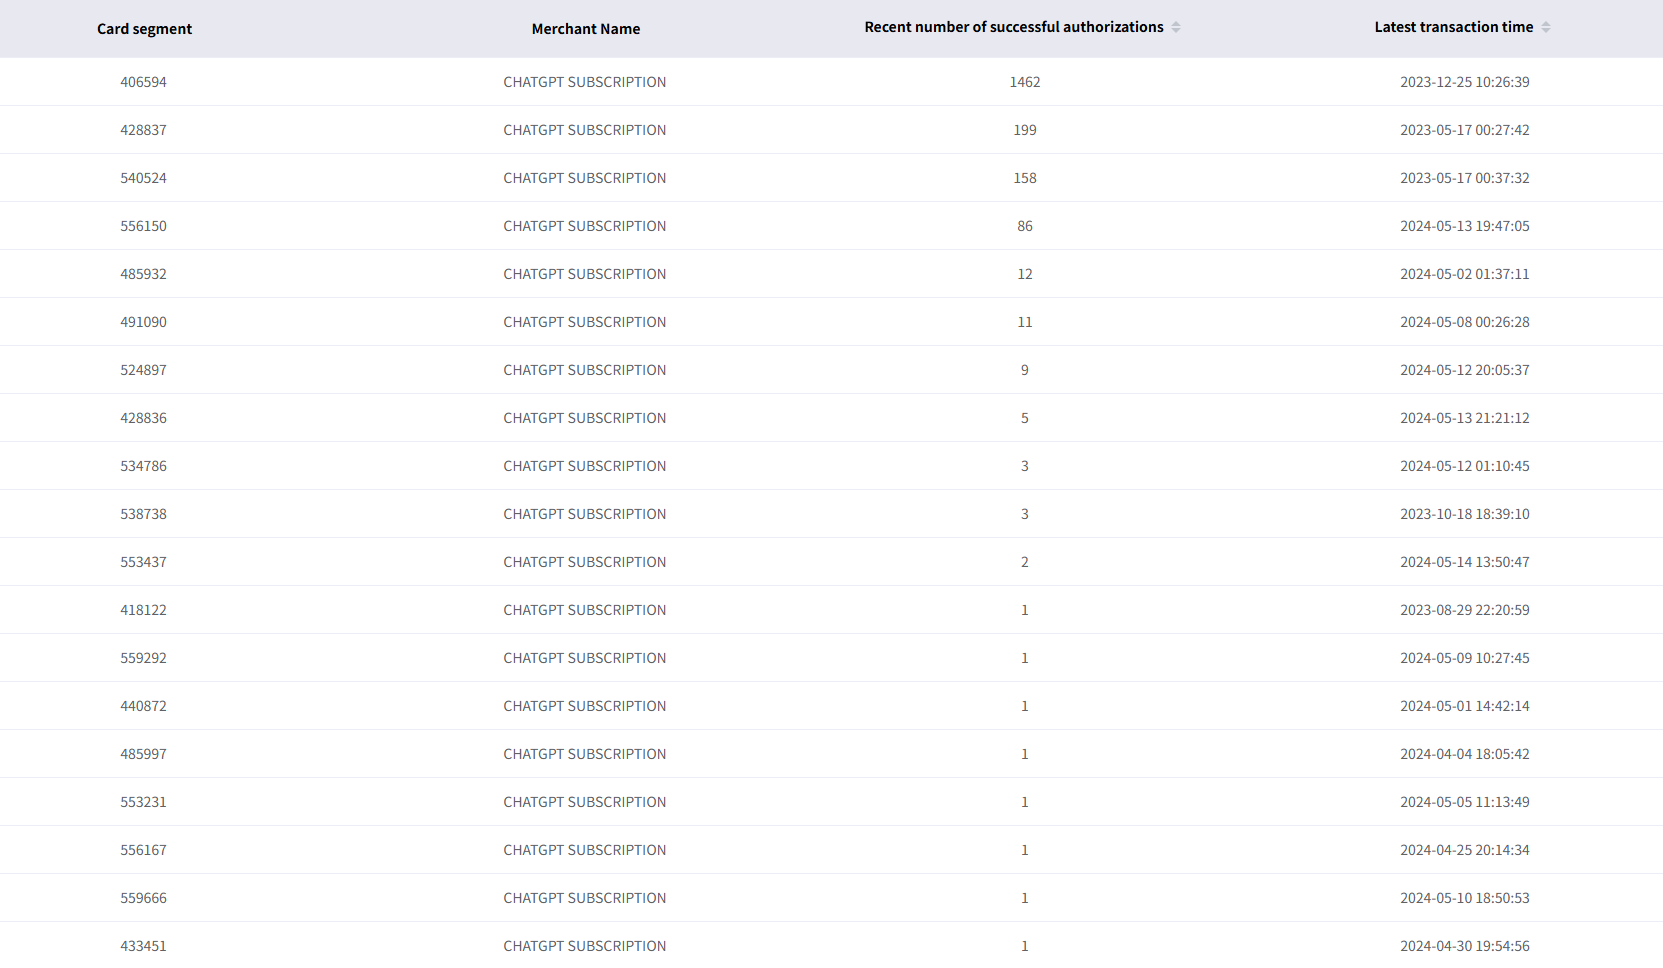Select card segment 524897
The height and width of the screenshot is (968, 1663).
click(143, 370)
